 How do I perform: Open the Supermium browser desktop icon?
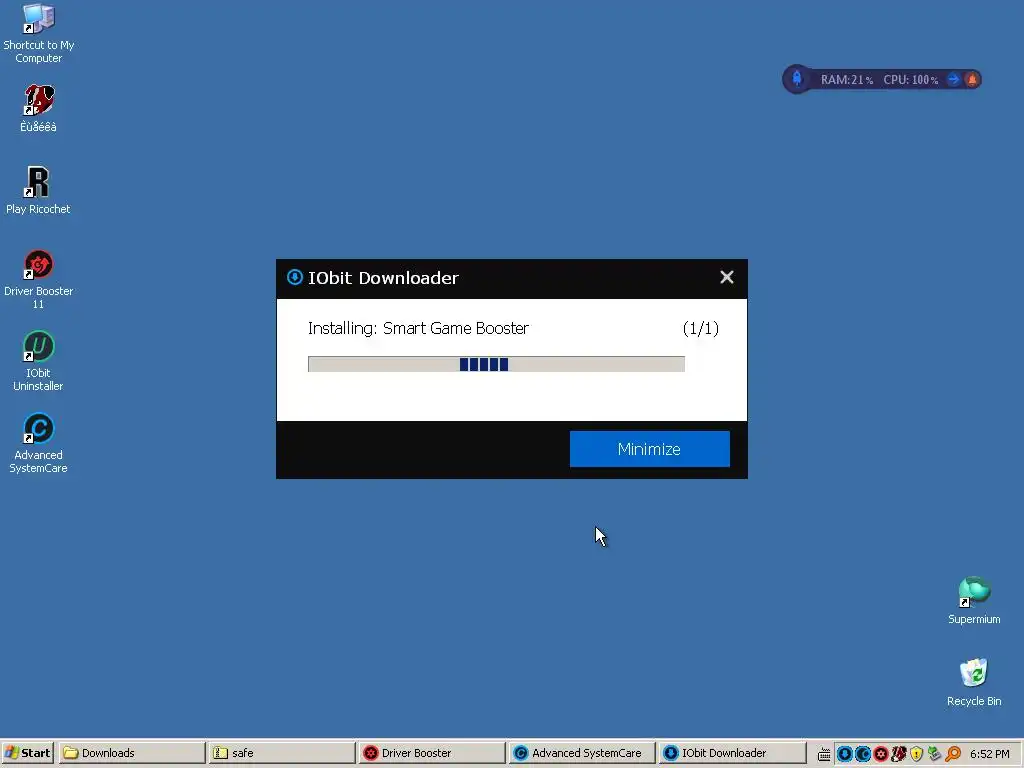974,600
